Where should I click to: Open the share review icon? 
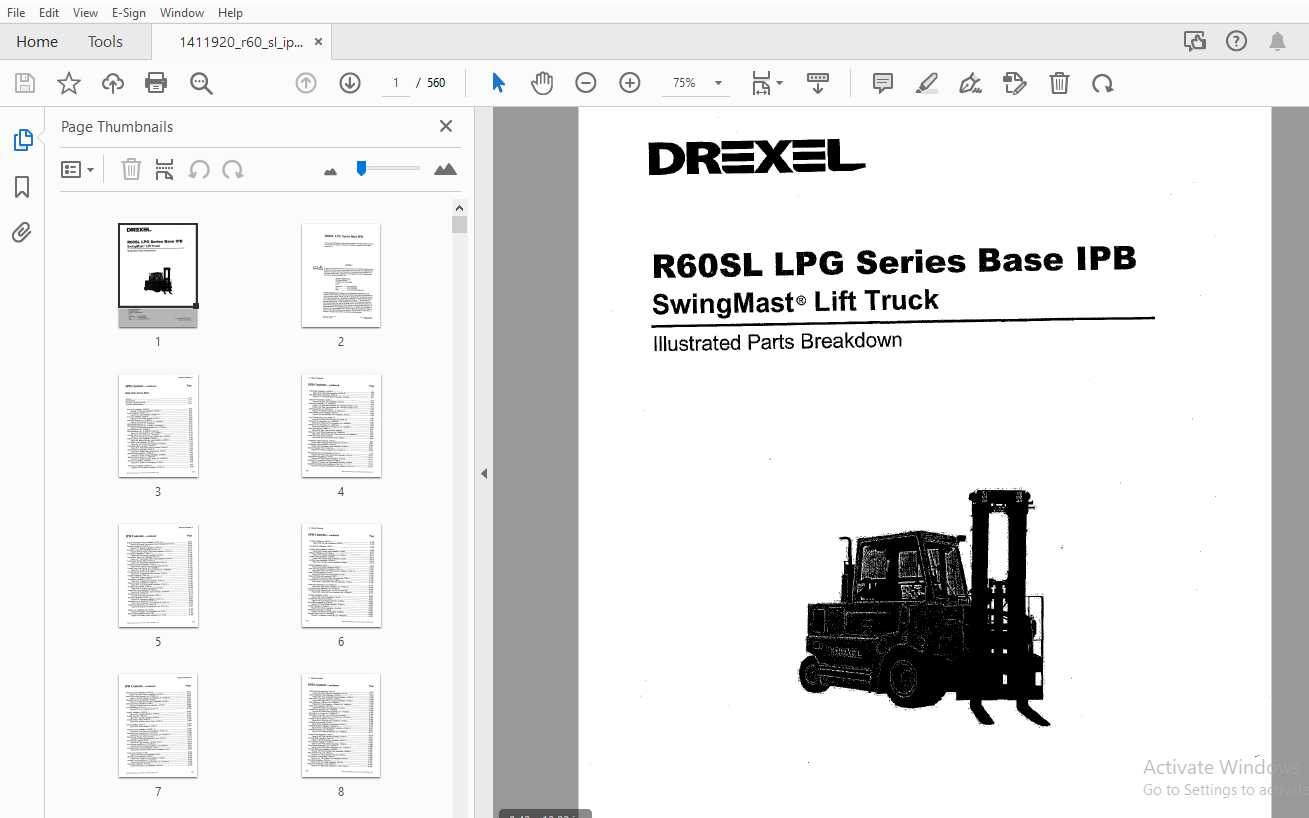click(1194, 41)
